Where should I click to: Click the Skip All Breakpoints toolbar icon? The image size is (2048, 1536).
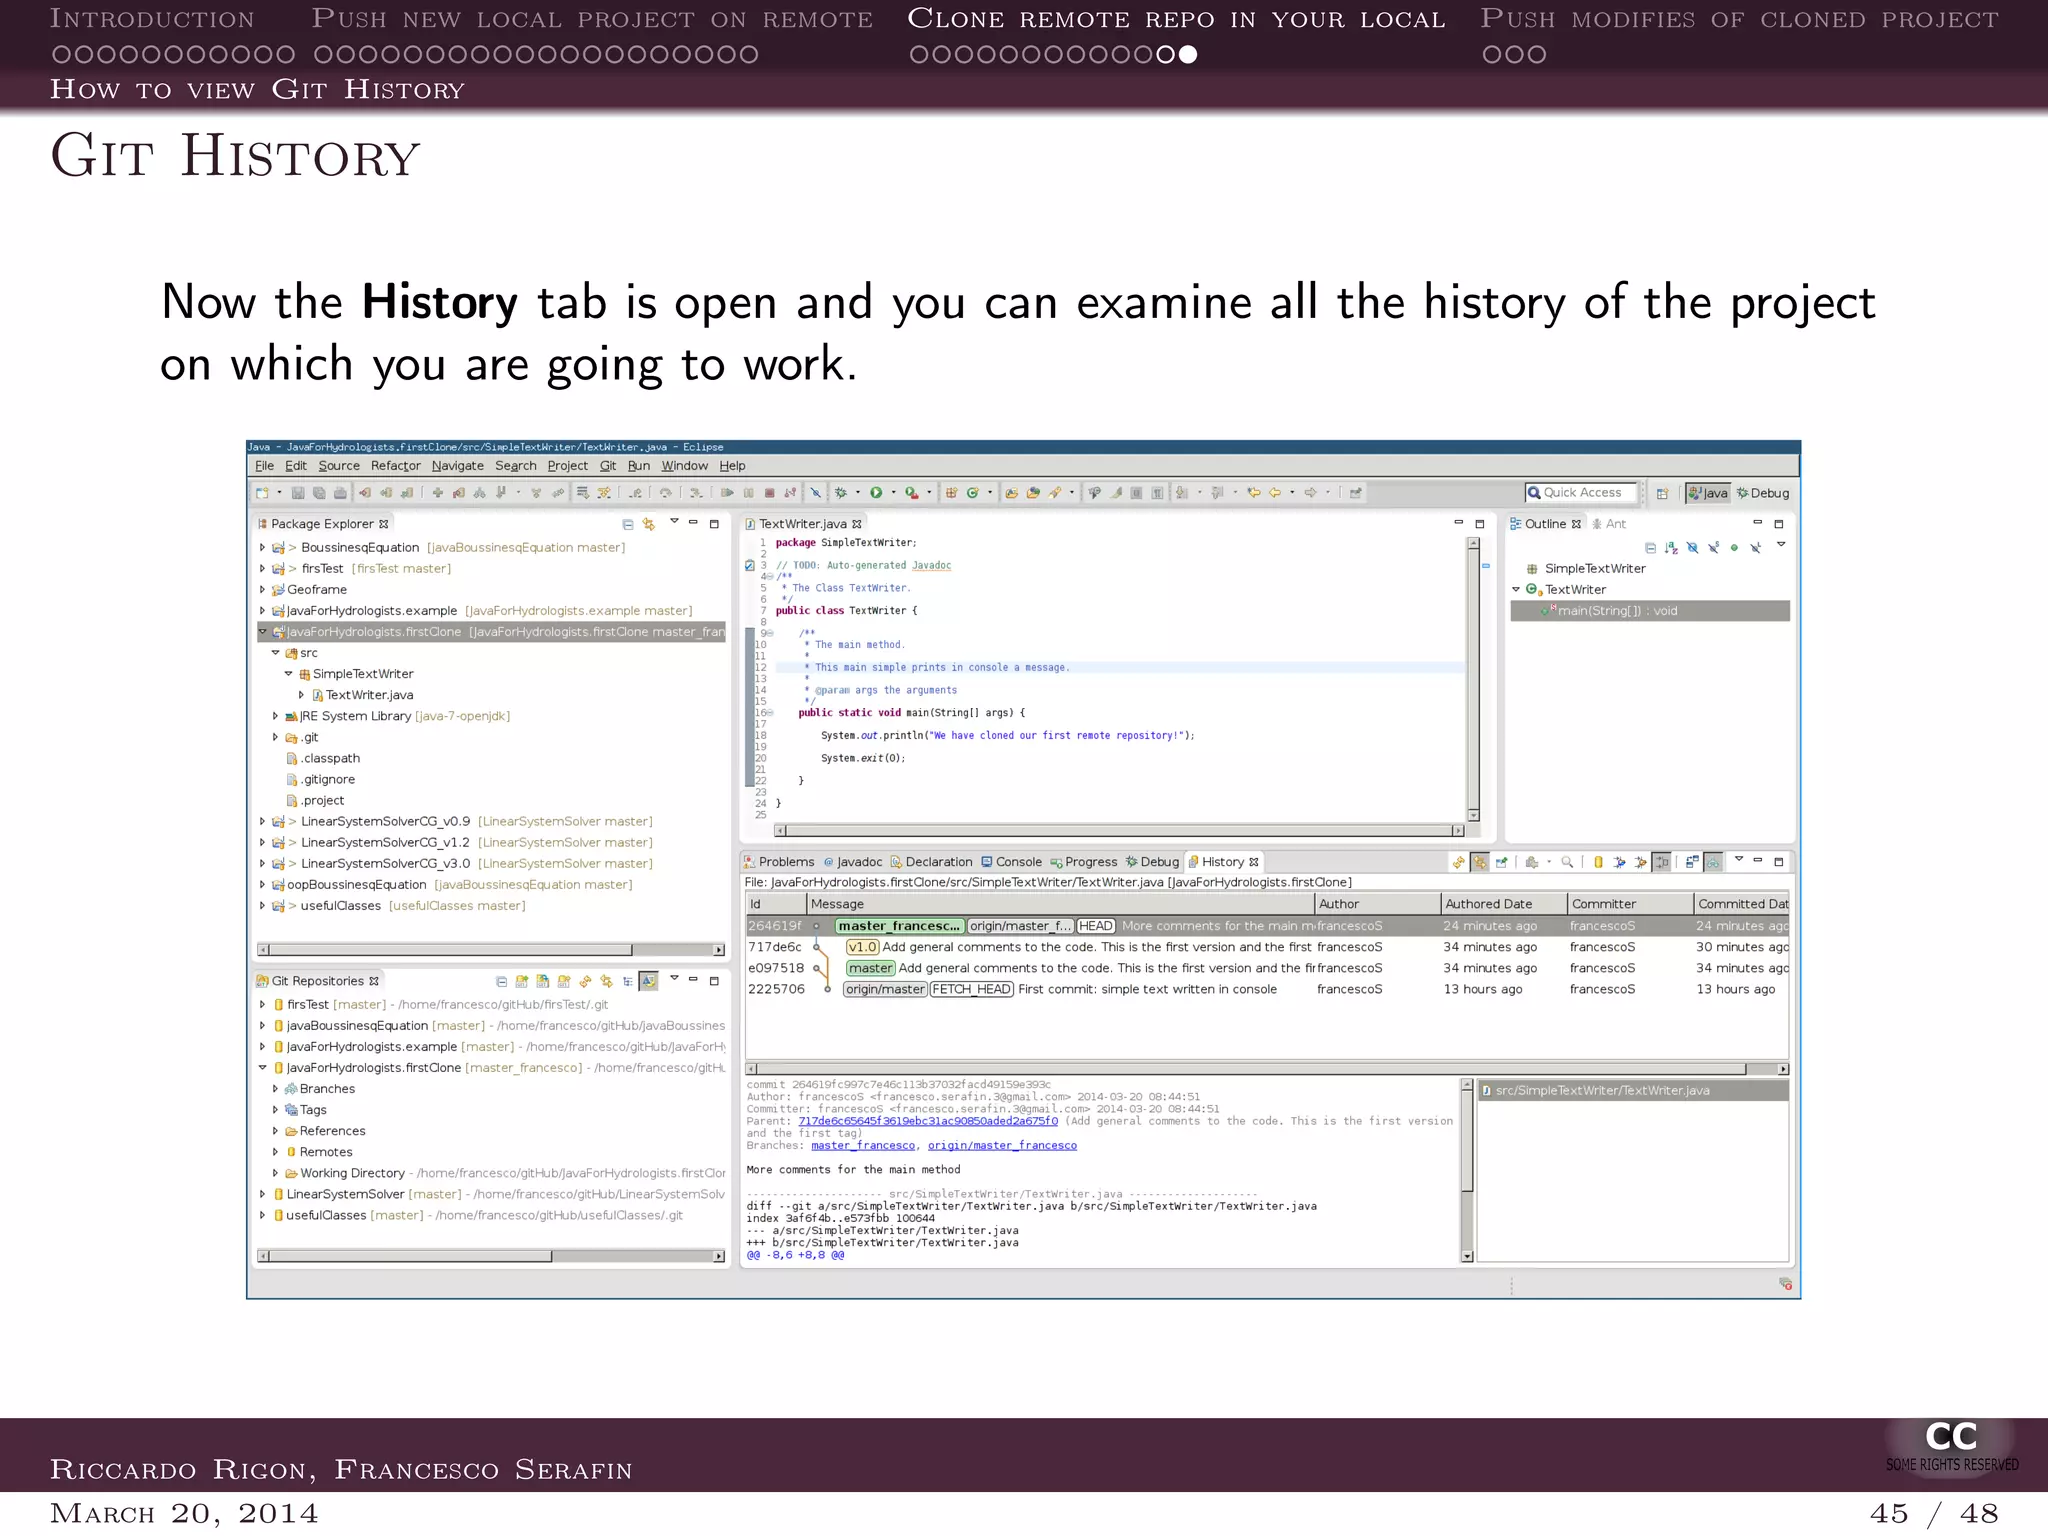[x=816, y=493]
